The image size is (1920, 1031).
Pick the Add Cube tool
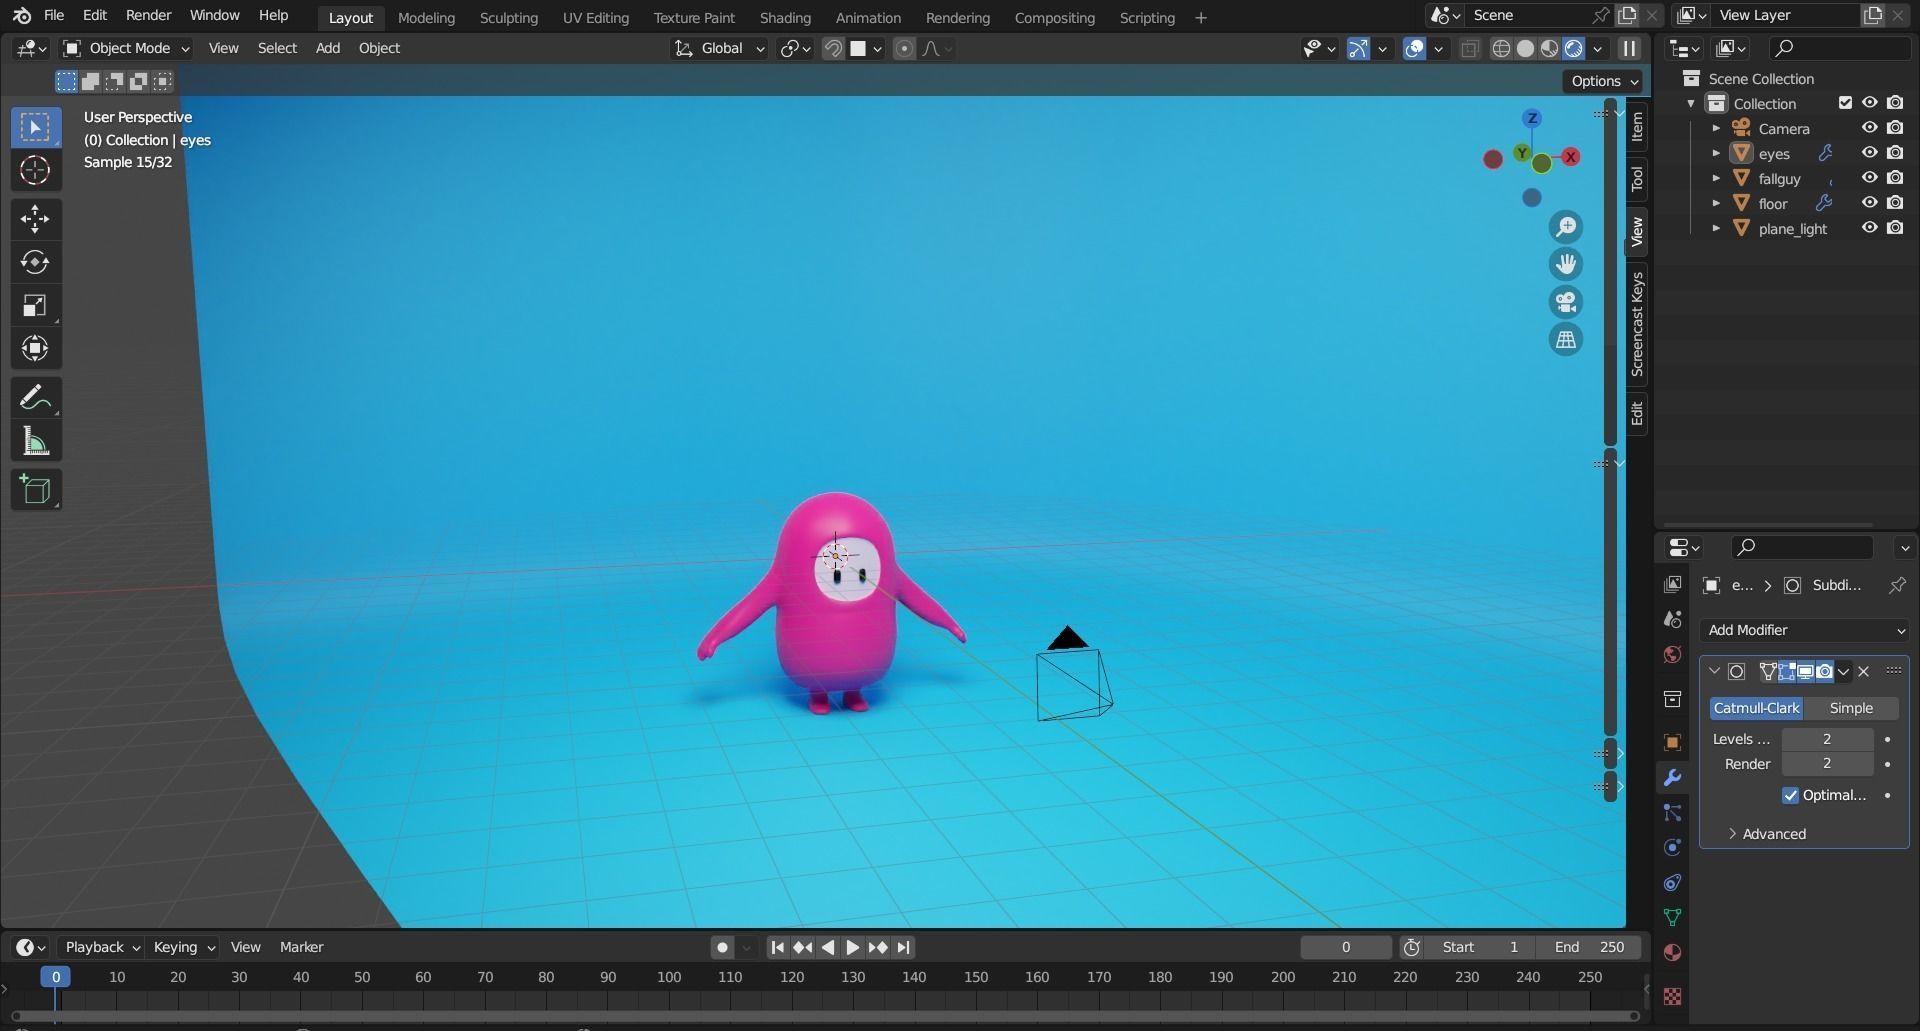pyautogui.click(x=35, y=490)
